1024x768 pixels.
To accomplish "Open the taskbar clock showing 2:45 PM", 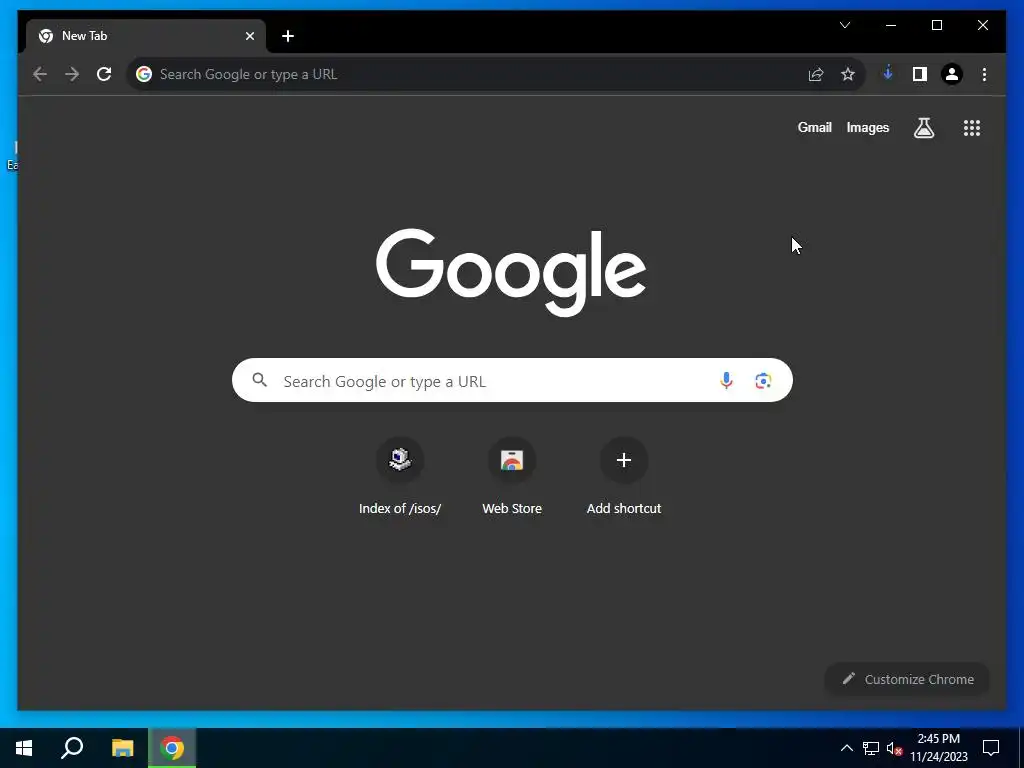I will pos(938,748).
